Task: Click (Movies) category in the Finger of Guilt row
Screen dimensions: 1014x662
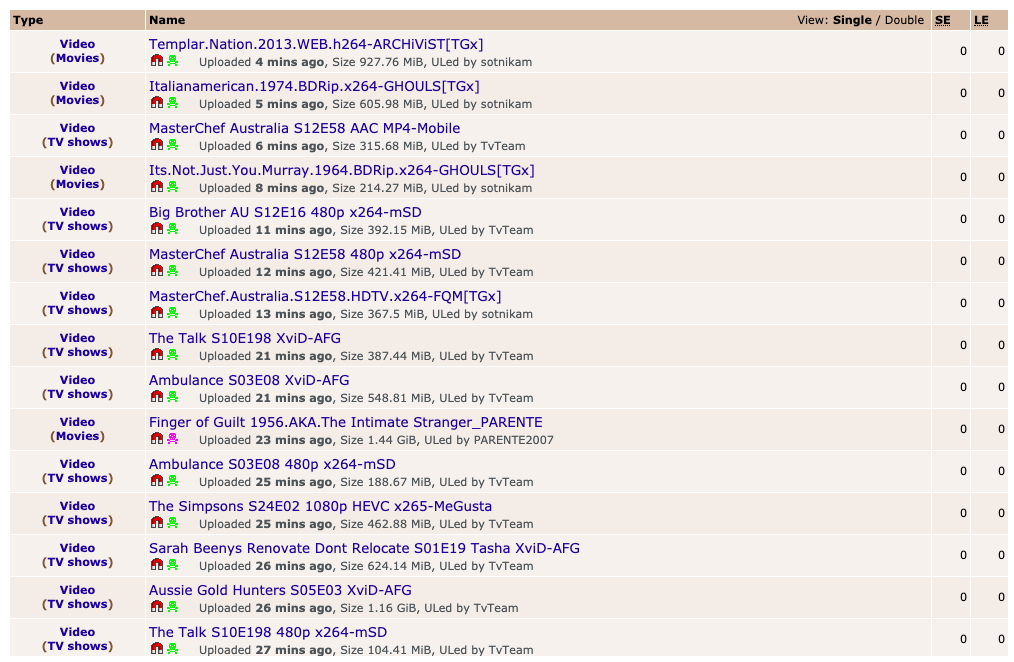Action: pyautogui.click(x=78, y=436)
